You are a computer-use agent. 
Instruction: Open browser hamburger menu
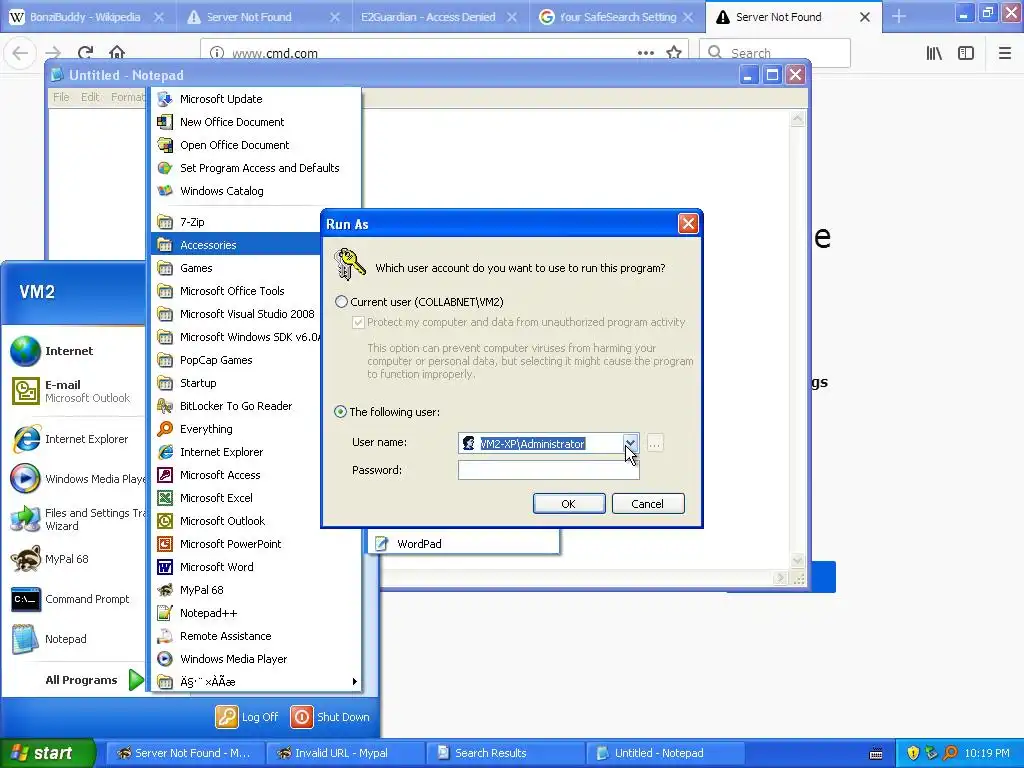pyautogui.click(x=1005, y=53)
